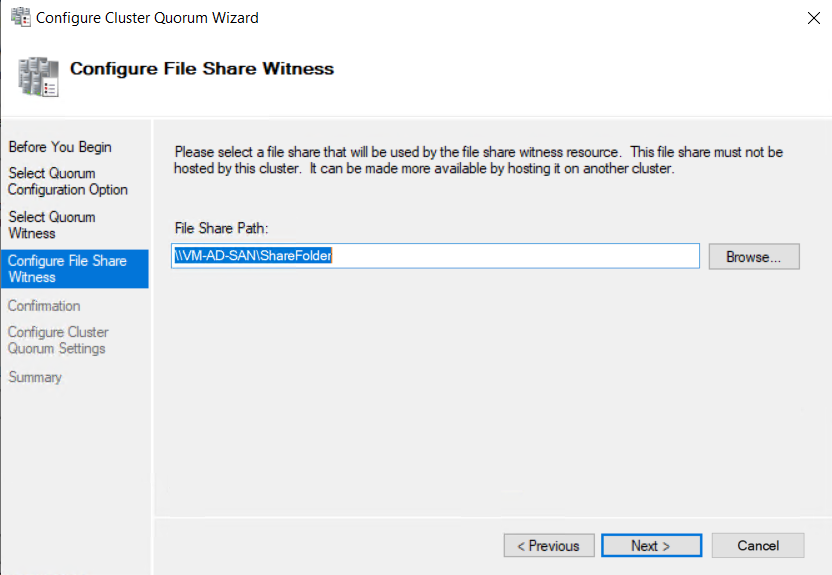Image resolution: width=832 pixels, height=575 pixels.
Task: Proceed with the Next button
Action: 651,545
